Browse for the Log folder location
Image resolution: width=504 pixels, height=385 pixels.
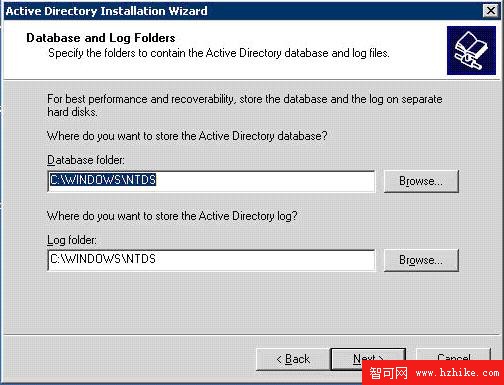421,260
